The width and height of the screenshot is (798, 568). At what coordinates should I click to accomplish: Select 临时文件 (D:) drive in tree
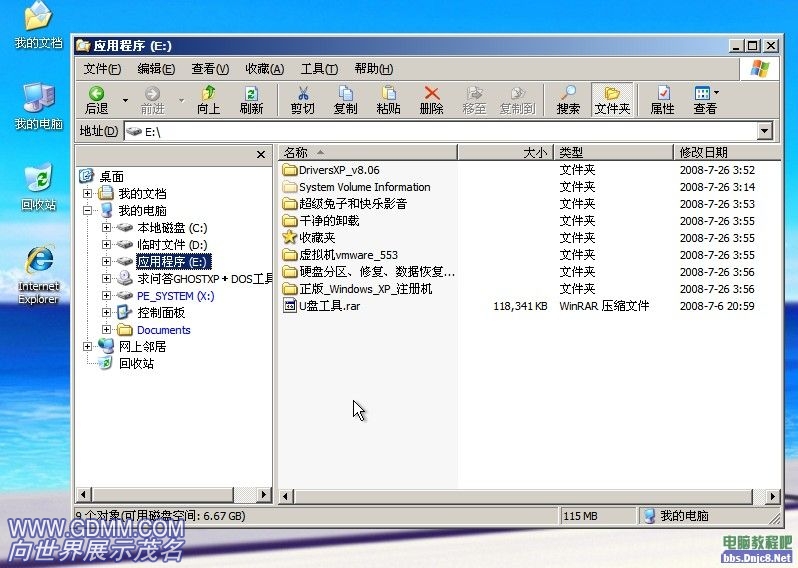pyautogui.click(x=172, y=245)
